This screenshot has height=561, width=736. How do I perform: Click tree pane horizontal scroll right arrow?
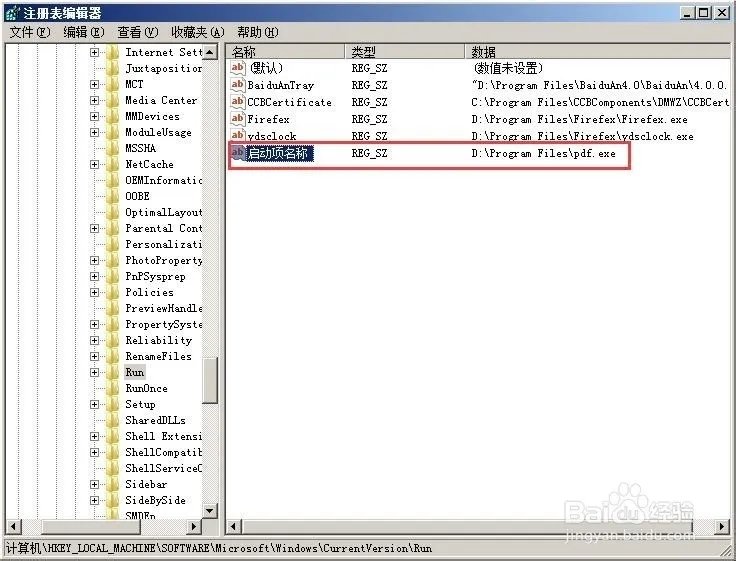194,526
